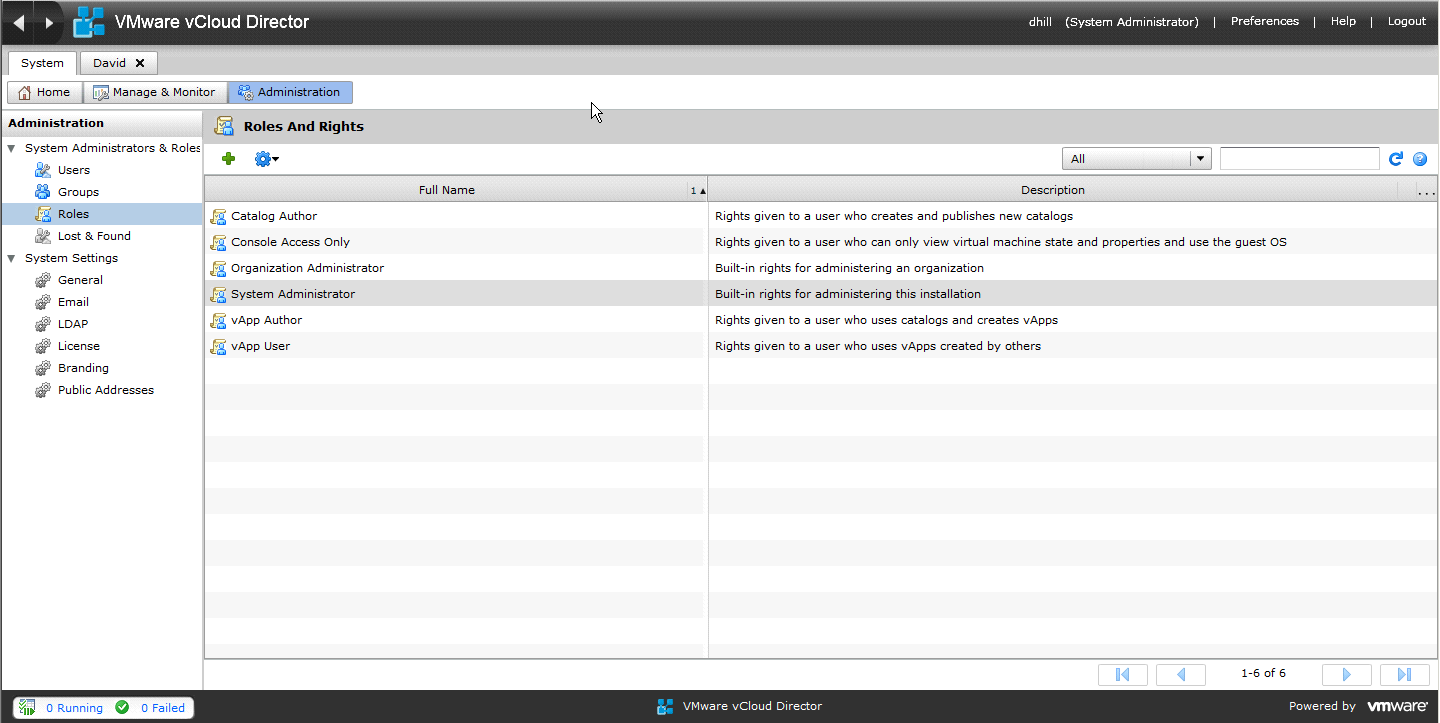Click the vApp User role icon
Image resolution: width=1440 pixels, height=723 pixels.
point(219,346)
